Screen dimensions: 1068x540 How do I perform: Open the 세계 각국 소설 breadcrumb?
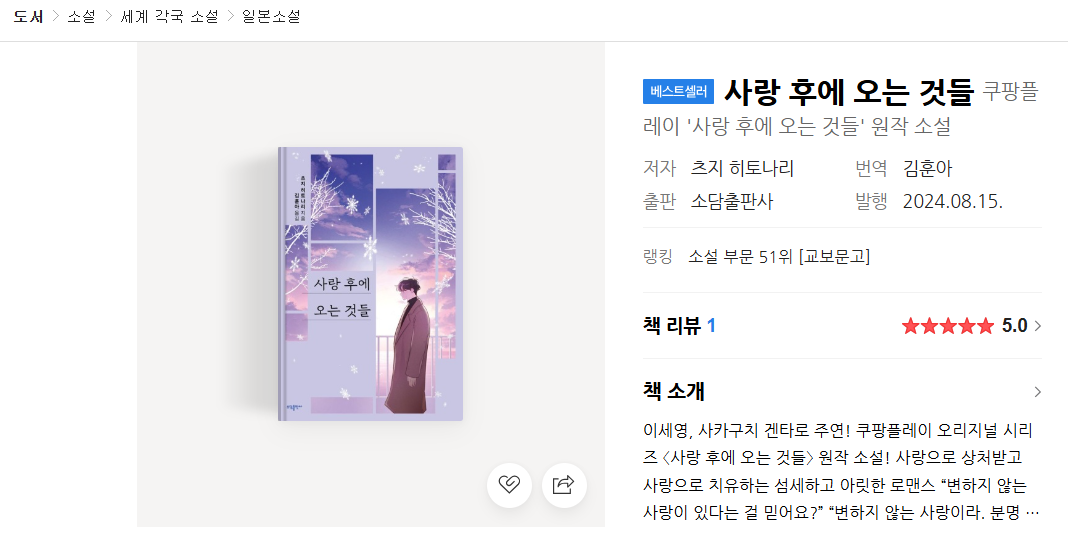click(x=169, y=16)
